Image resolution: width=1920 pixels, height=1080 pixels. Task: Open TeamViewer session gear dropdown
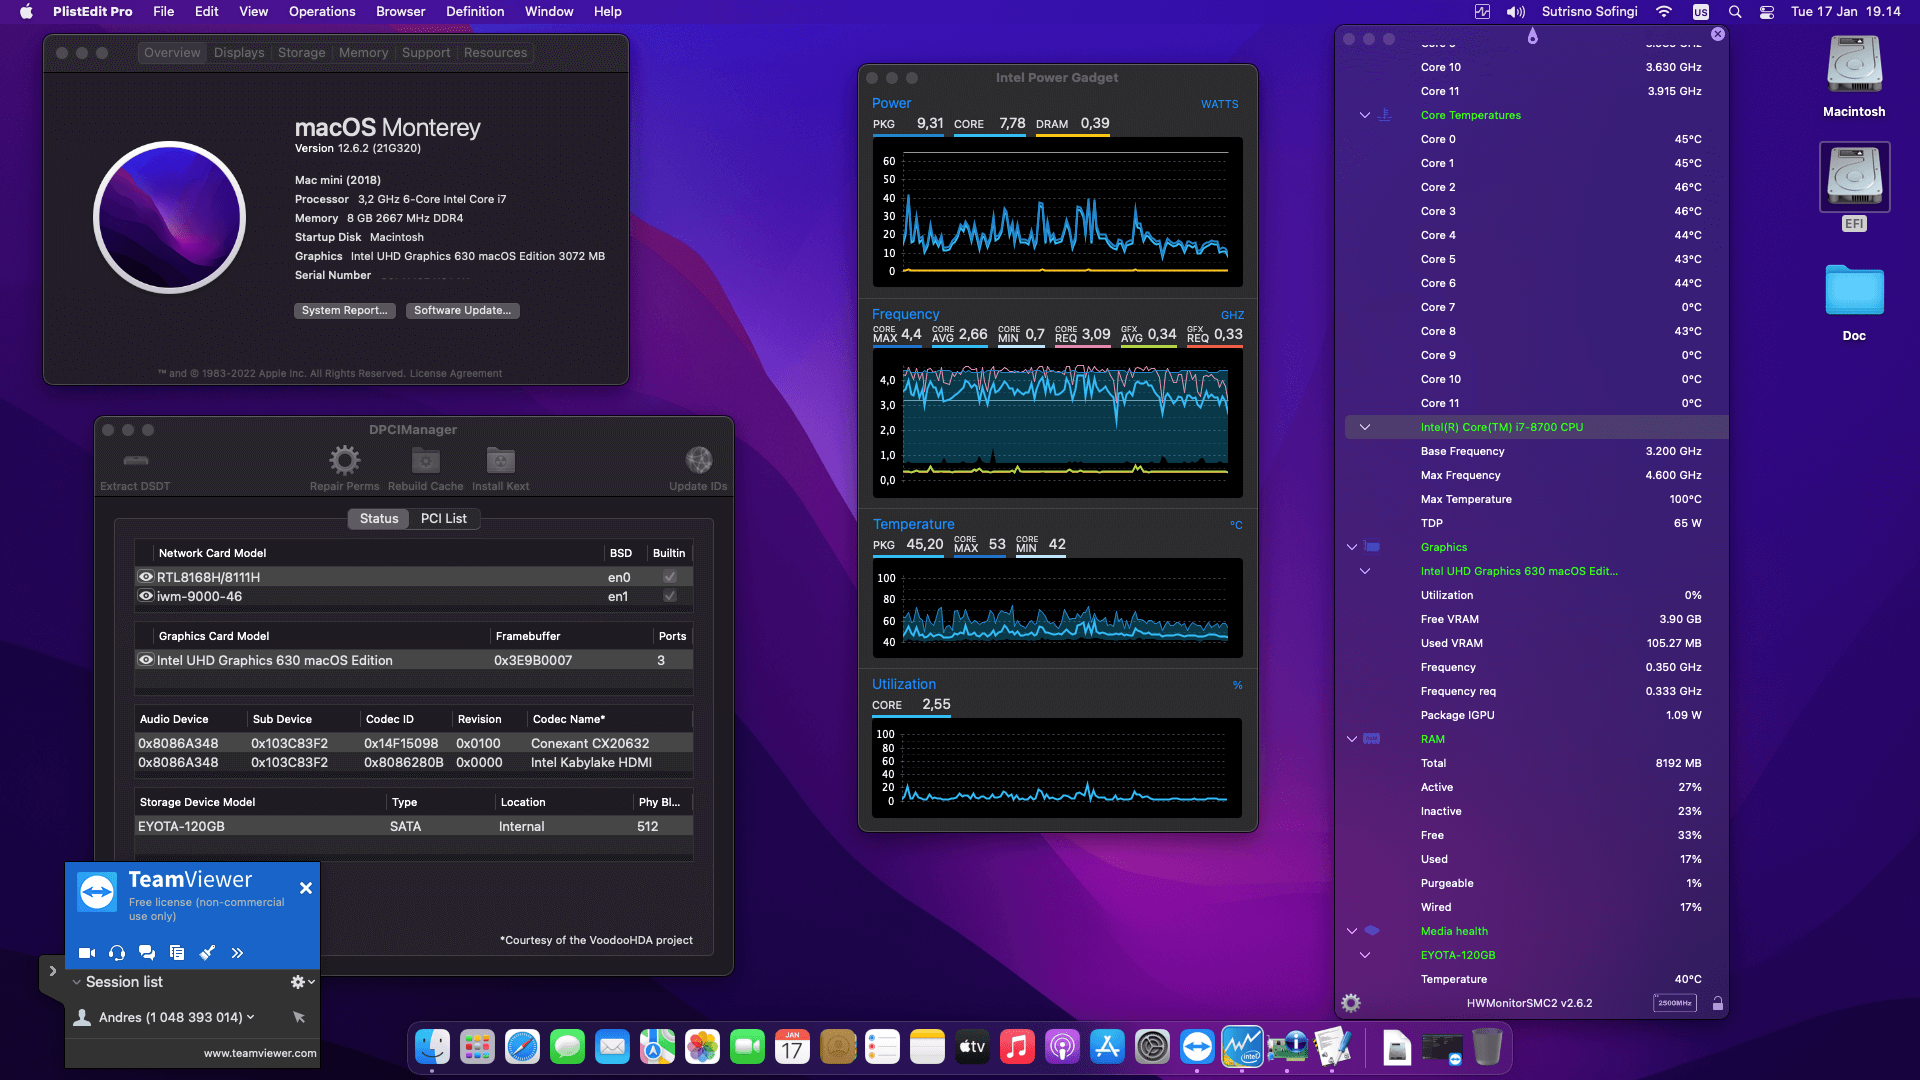click(302, 982)
